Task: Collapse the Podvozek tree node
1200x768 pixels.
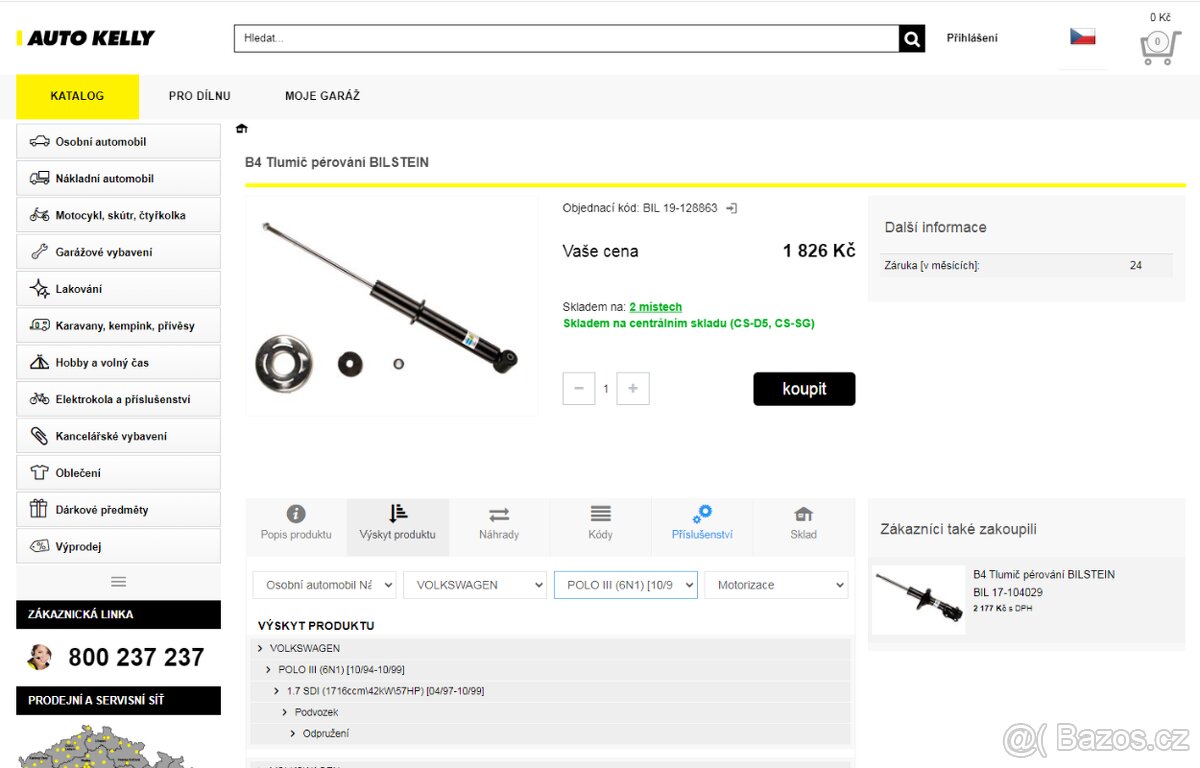Action: point(285,712)
